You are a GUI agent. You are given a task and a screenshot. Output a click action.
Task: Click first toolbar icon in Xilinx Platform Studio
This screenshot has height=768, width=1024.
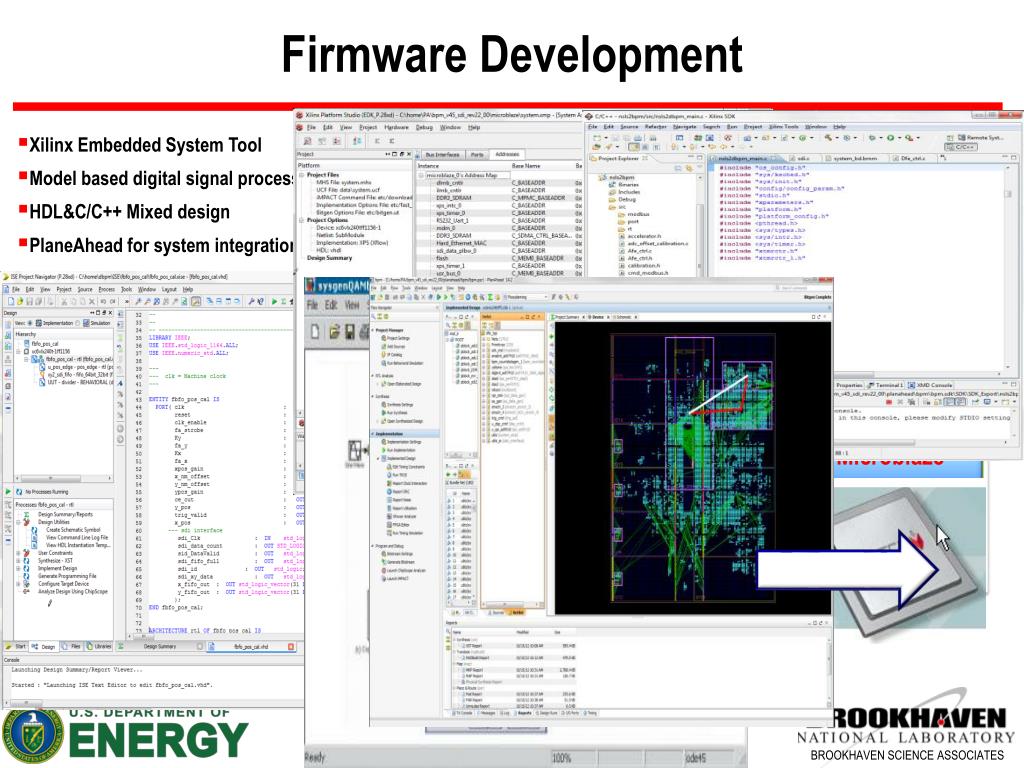tap(308, 141)
